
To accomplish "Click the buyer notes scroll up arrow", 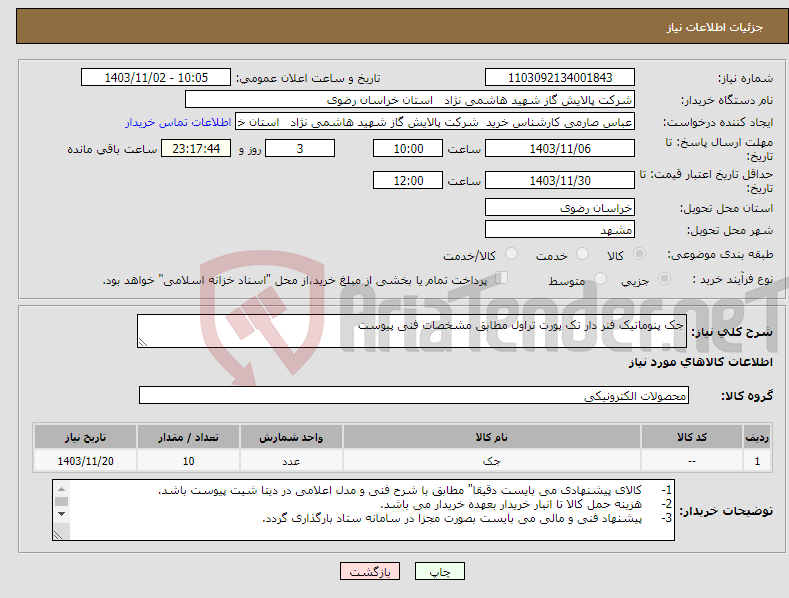I will 61,489.
